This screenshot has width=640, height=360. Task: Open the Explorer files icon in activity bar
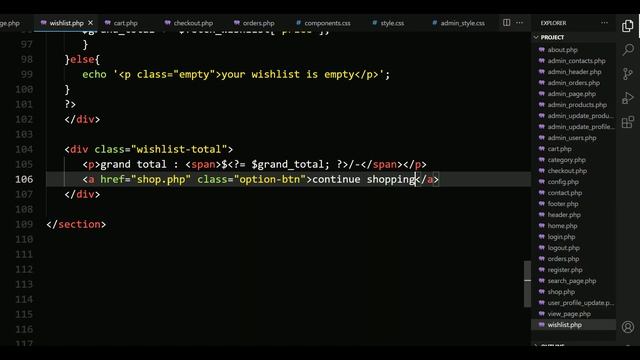point(628,26)
